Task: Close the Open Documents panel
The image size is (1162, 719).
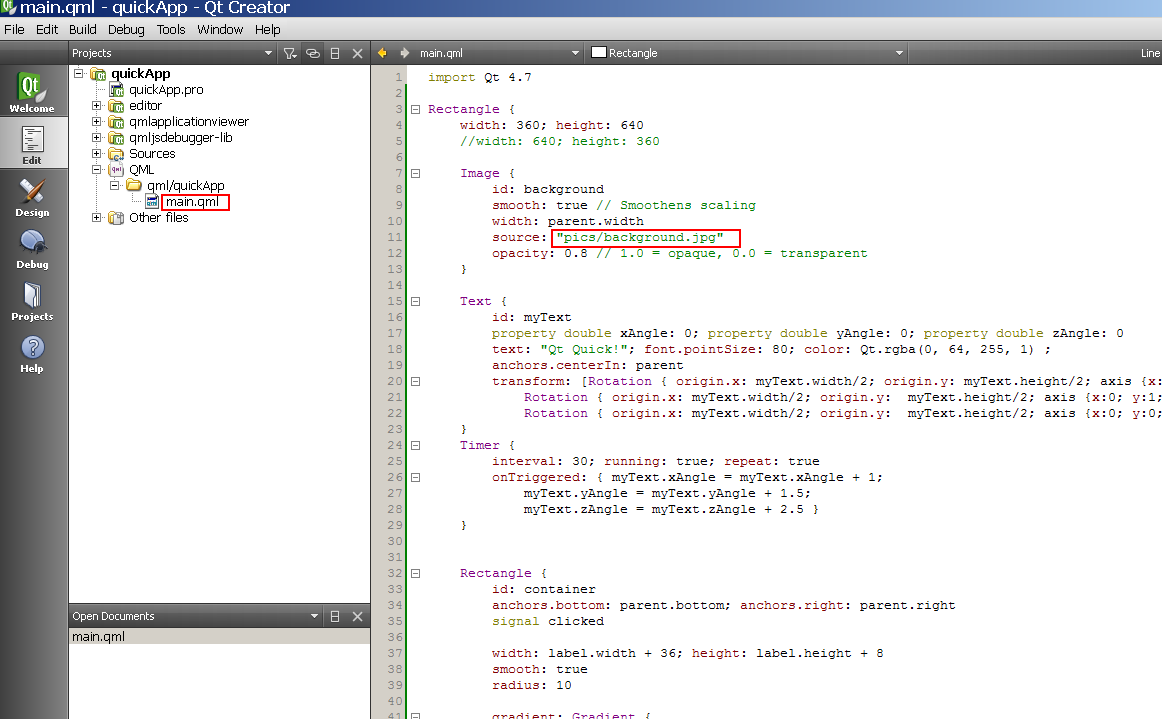Action: [357, 617]
